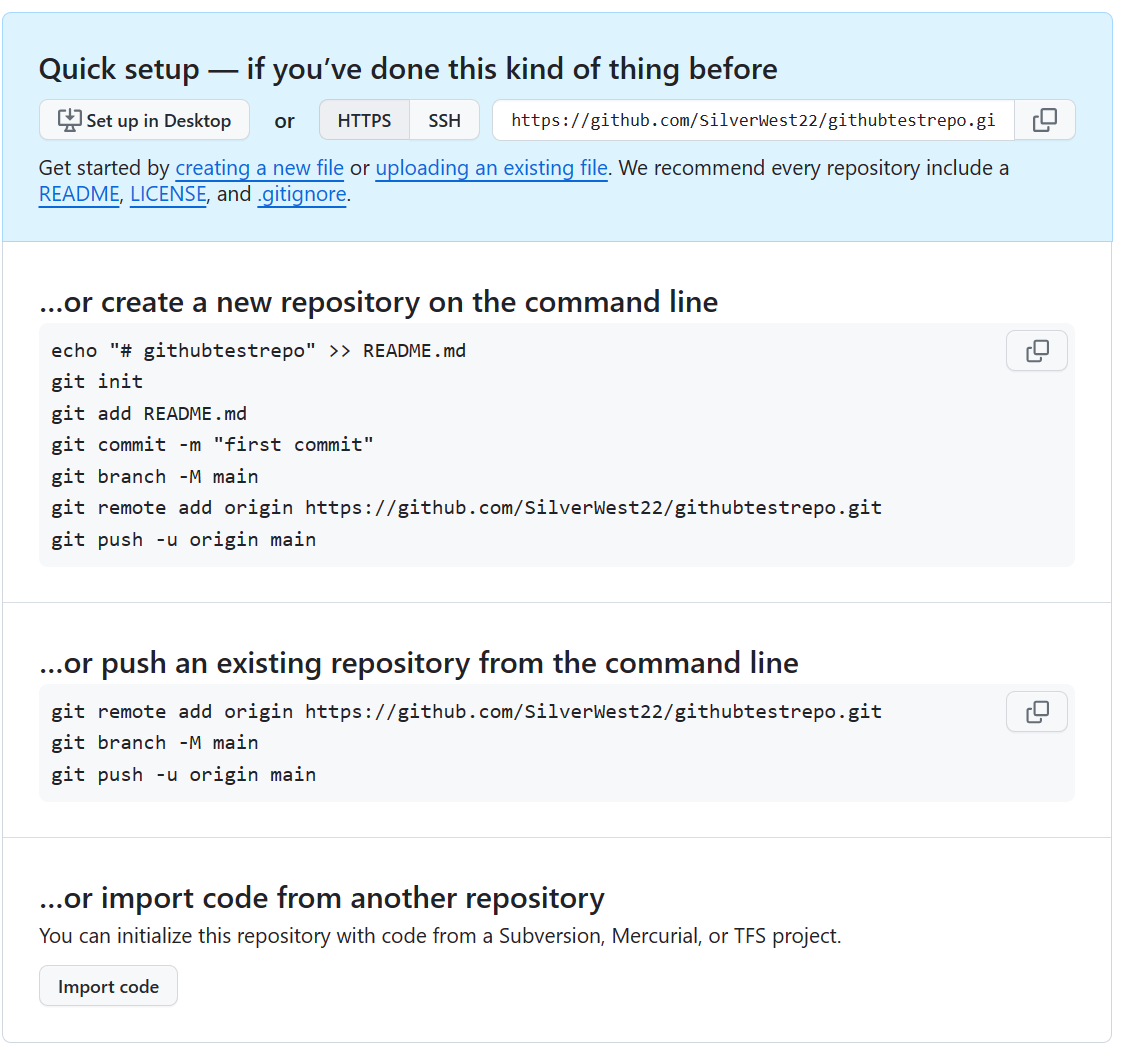
Task: Switch to the SSH protocol
Action: [444, 119]
